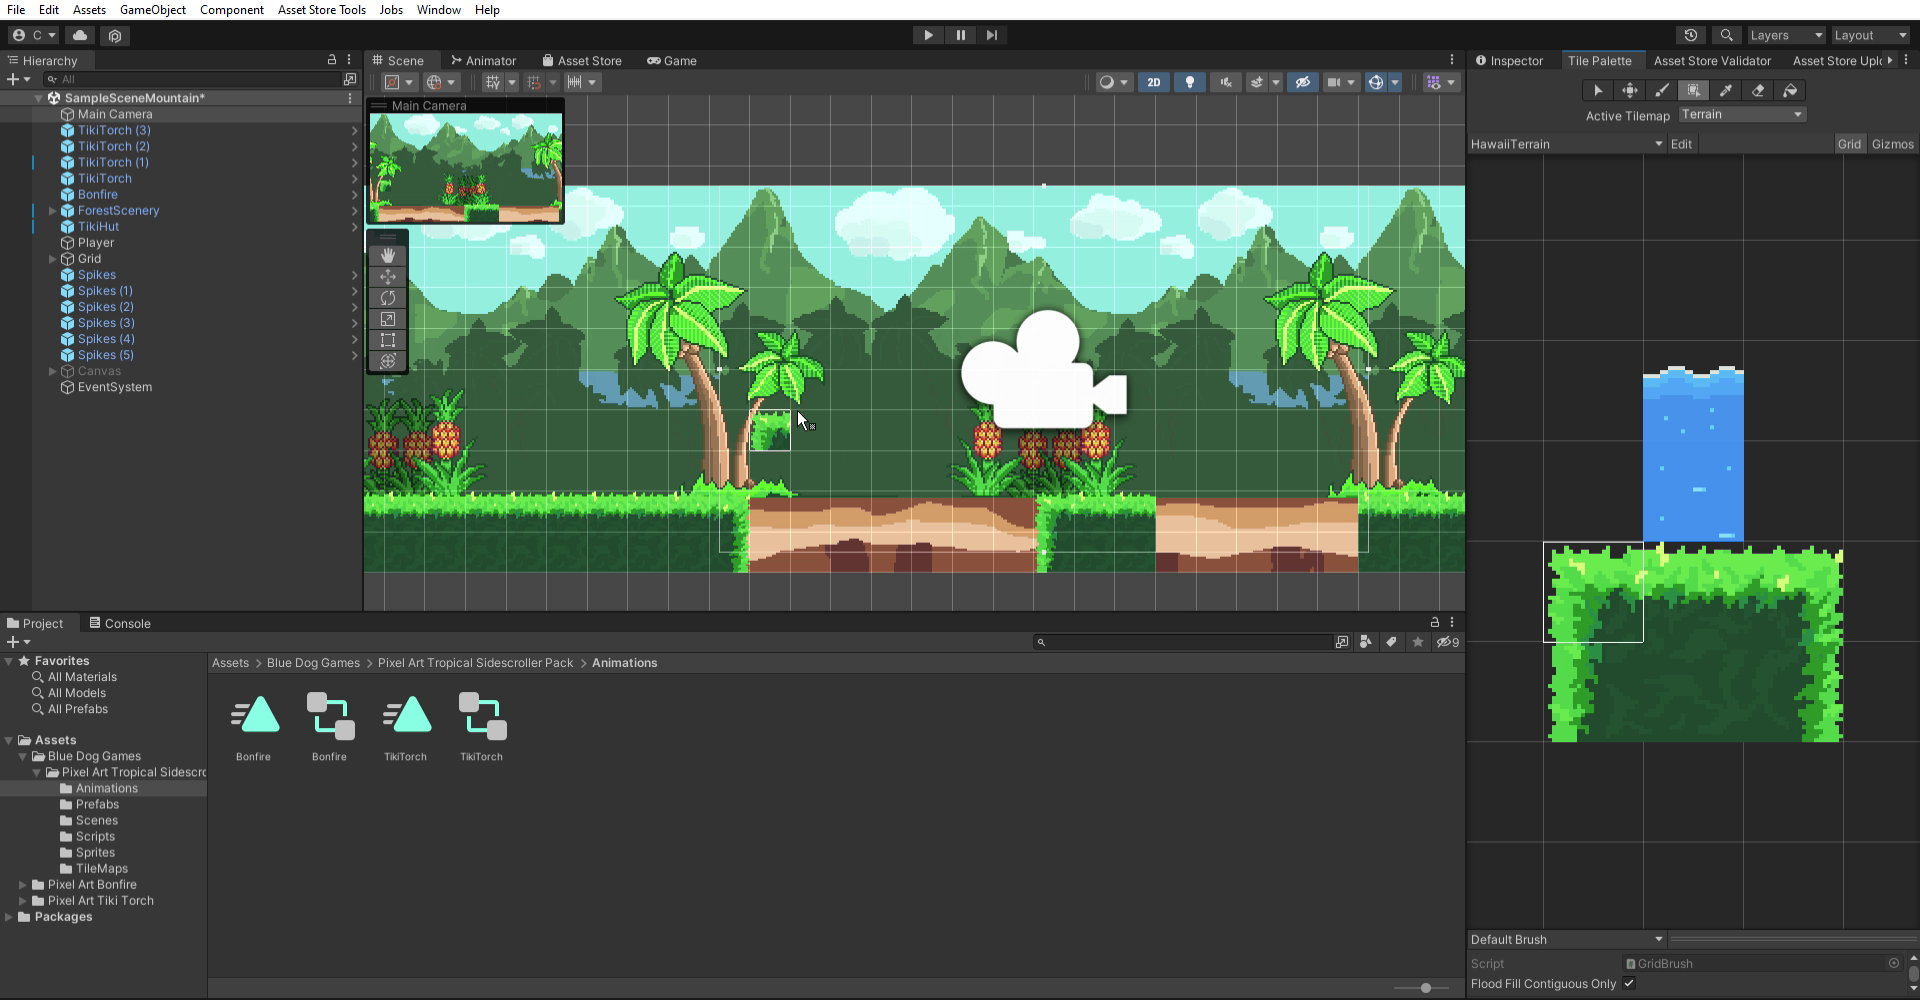Toggle scene lighting bulb

coord(1189,82)
